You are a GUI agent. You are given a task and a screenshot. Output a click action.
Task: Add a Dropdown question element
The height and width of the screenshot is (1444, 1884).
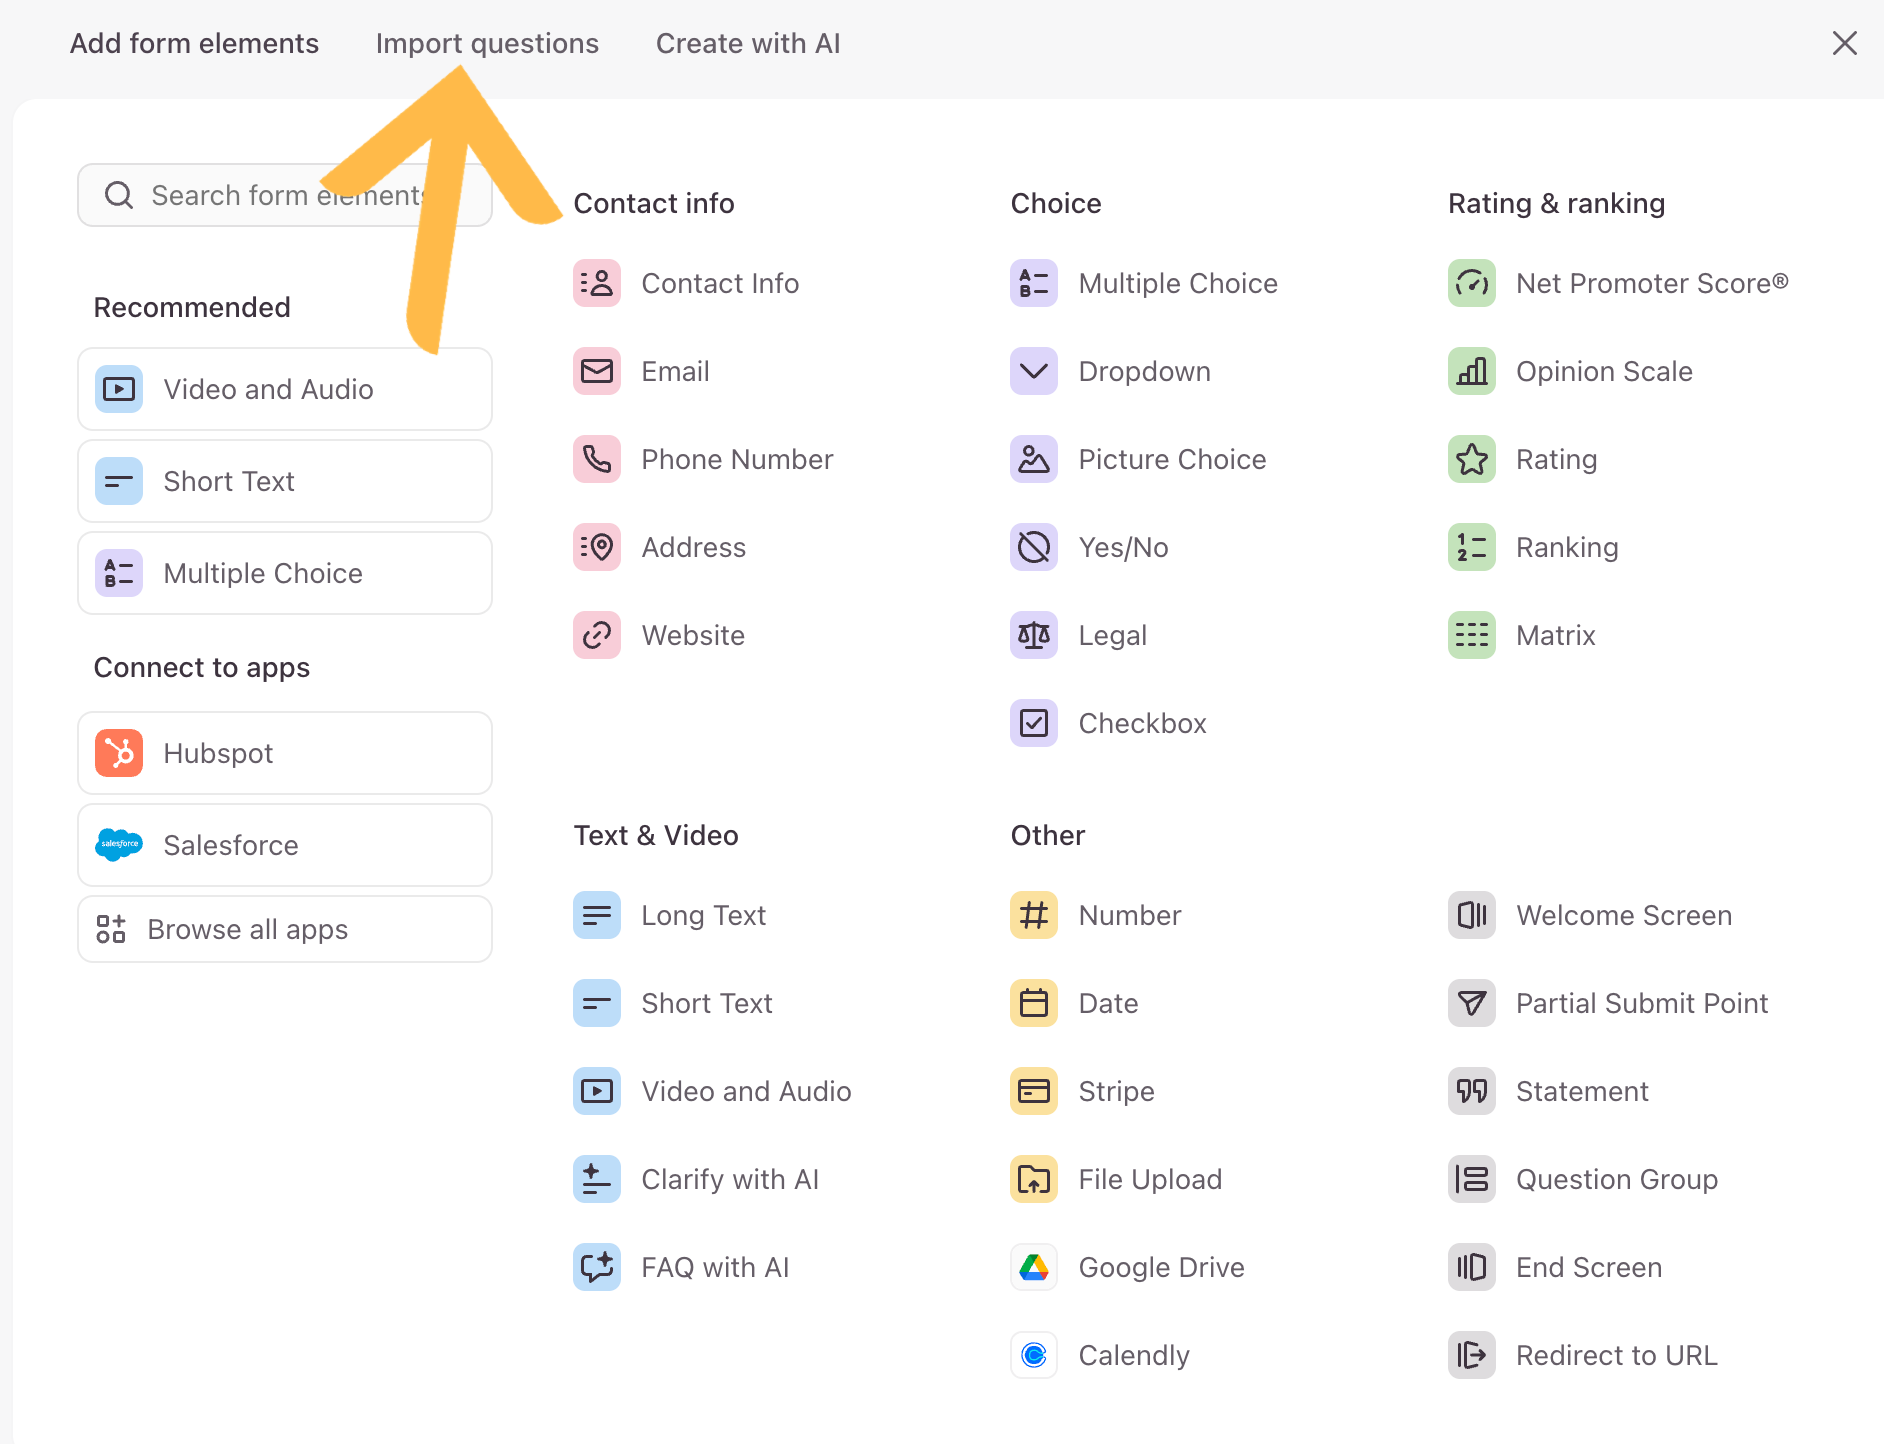[x=1143, y=371]
